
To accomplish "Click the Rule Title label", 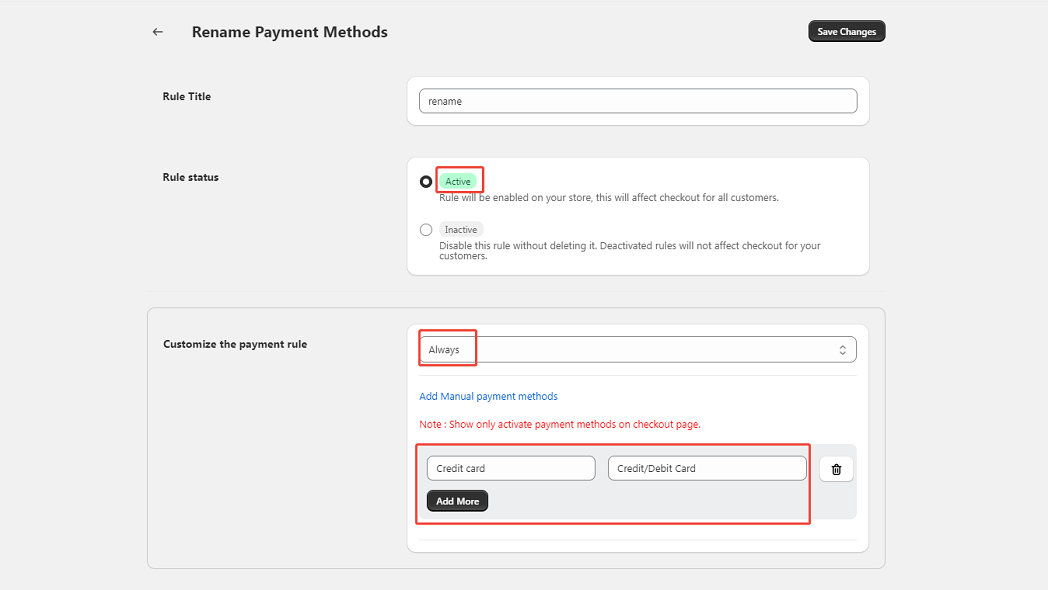I will (187, 97).
